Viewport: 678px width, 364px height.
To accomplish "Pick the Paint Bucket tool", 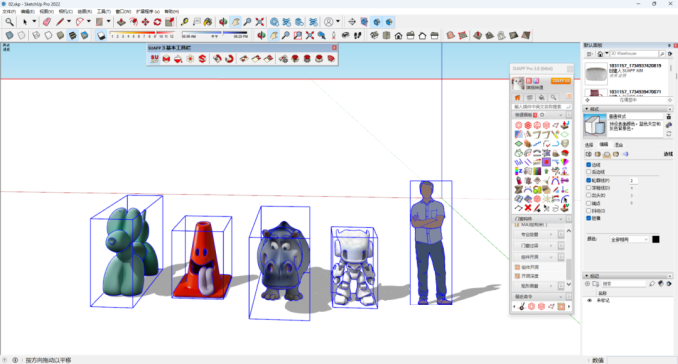I will [x=208, y=22].
